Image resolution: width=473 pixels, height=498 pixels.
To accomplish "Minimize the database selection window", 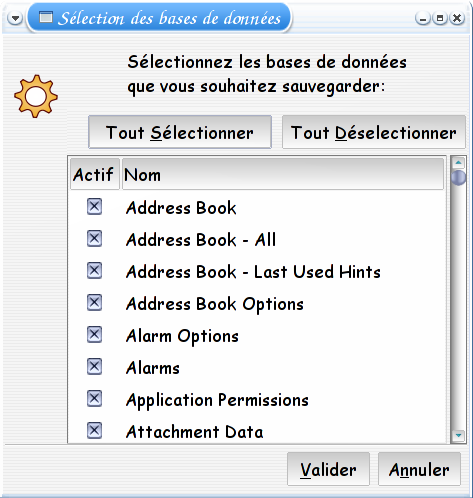I will point(423,18).
